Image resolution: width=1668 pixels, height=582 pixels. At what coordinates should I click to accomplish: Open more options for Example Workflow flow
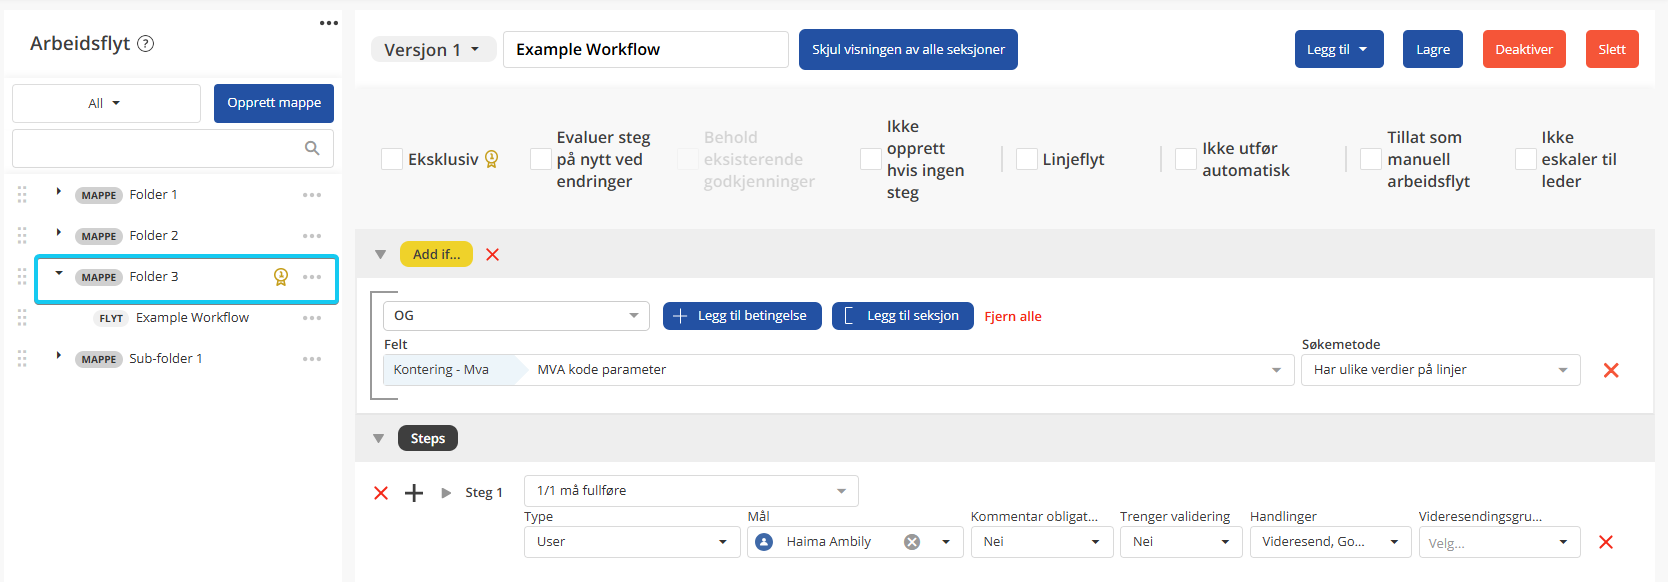coord(312,318)
